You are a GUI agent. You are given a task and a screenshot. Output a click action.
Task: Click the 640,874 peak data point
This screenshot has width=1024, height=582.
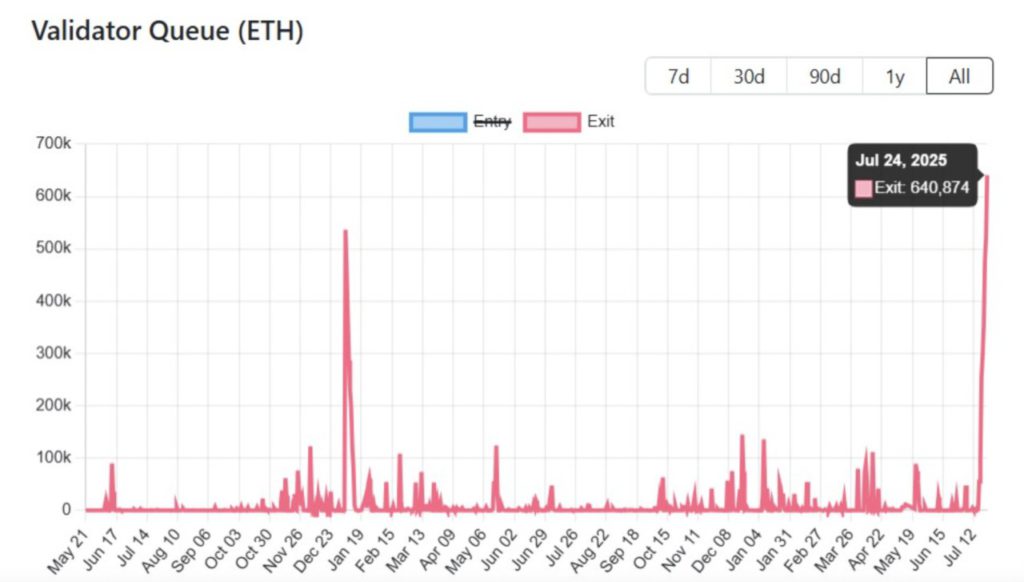coord(987,176)
